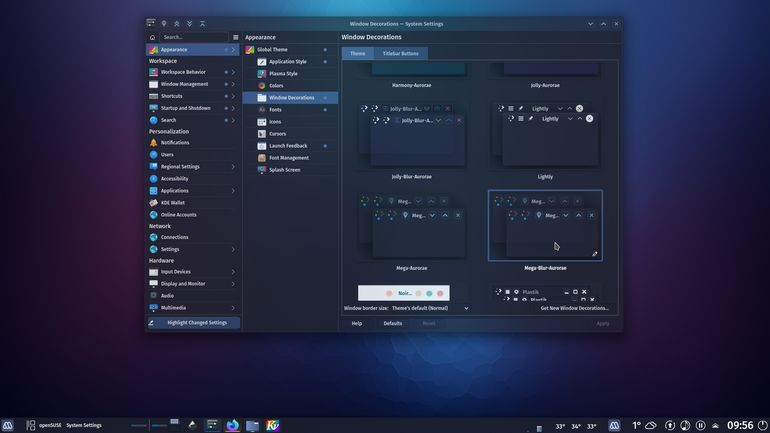Click the edit pencil on the Mega-Blur-Aurorae thumbnail
770x433 pixels.
[595, 254]
